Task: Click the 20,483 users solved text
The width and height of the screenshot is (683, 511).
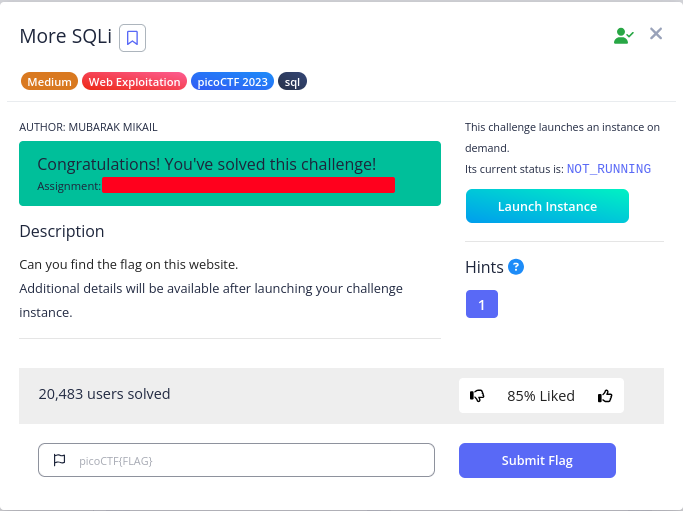Action: tap(104, 394)
